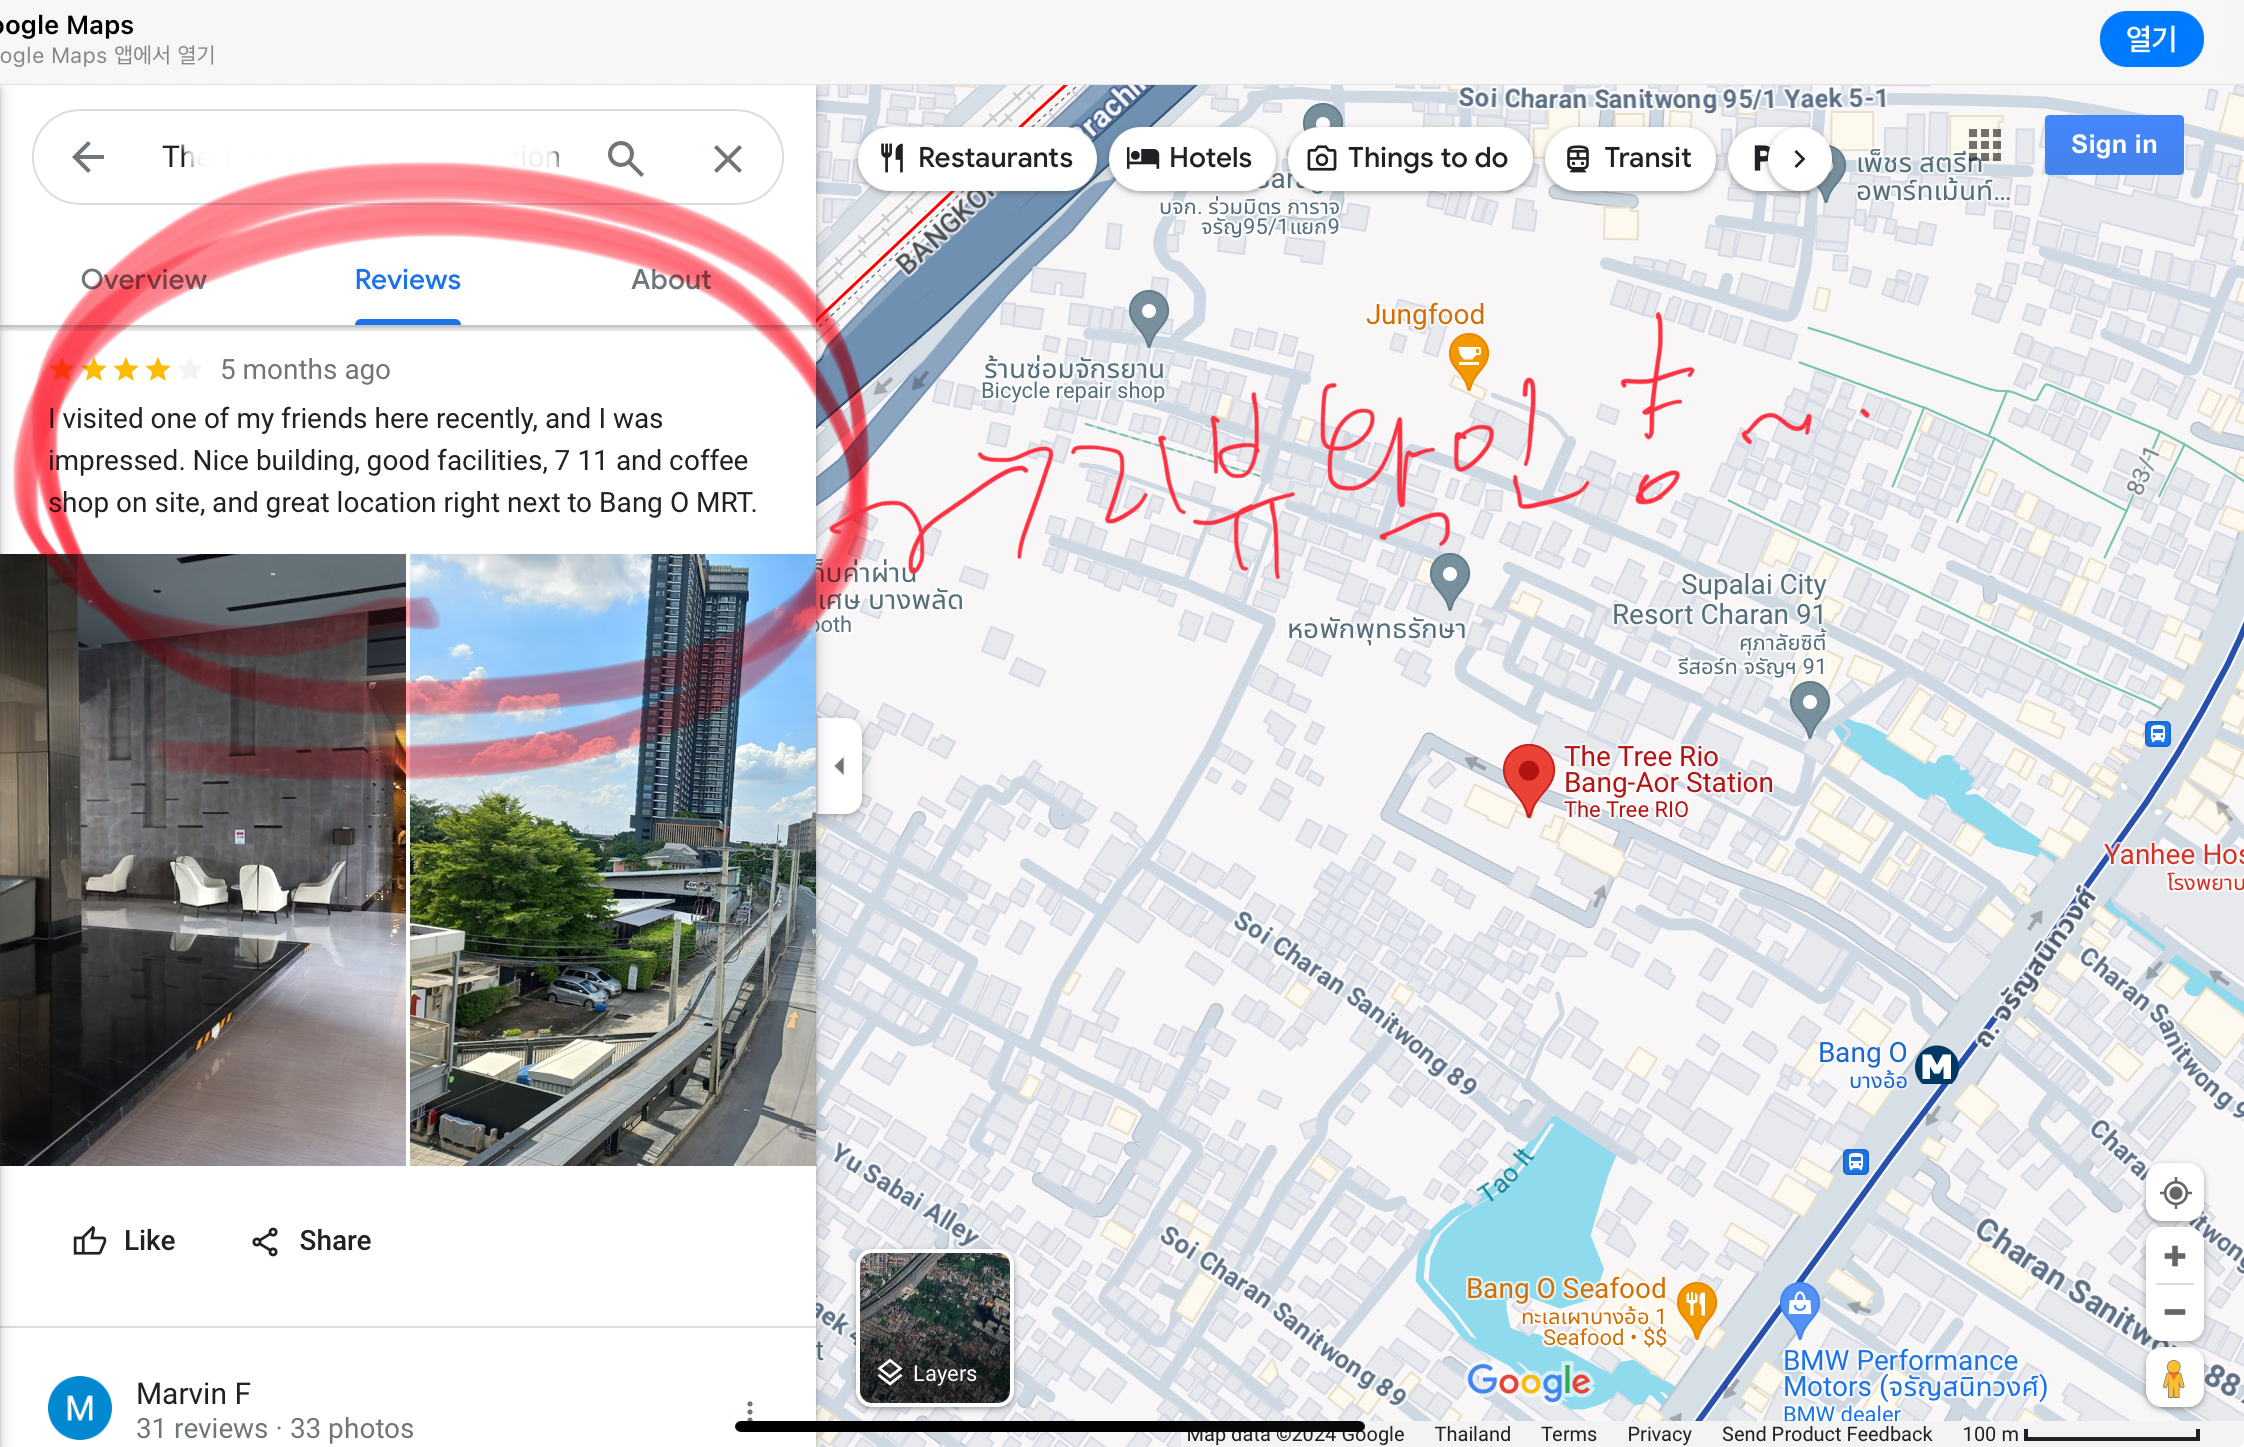The width and height of the screenshot is (2244, 1447).
Task: Show Transit filter on map
Action: coord(1629,158)
